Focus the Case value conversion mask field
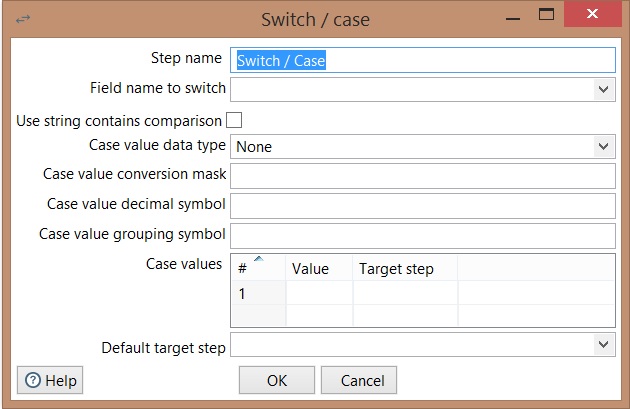 422,176
